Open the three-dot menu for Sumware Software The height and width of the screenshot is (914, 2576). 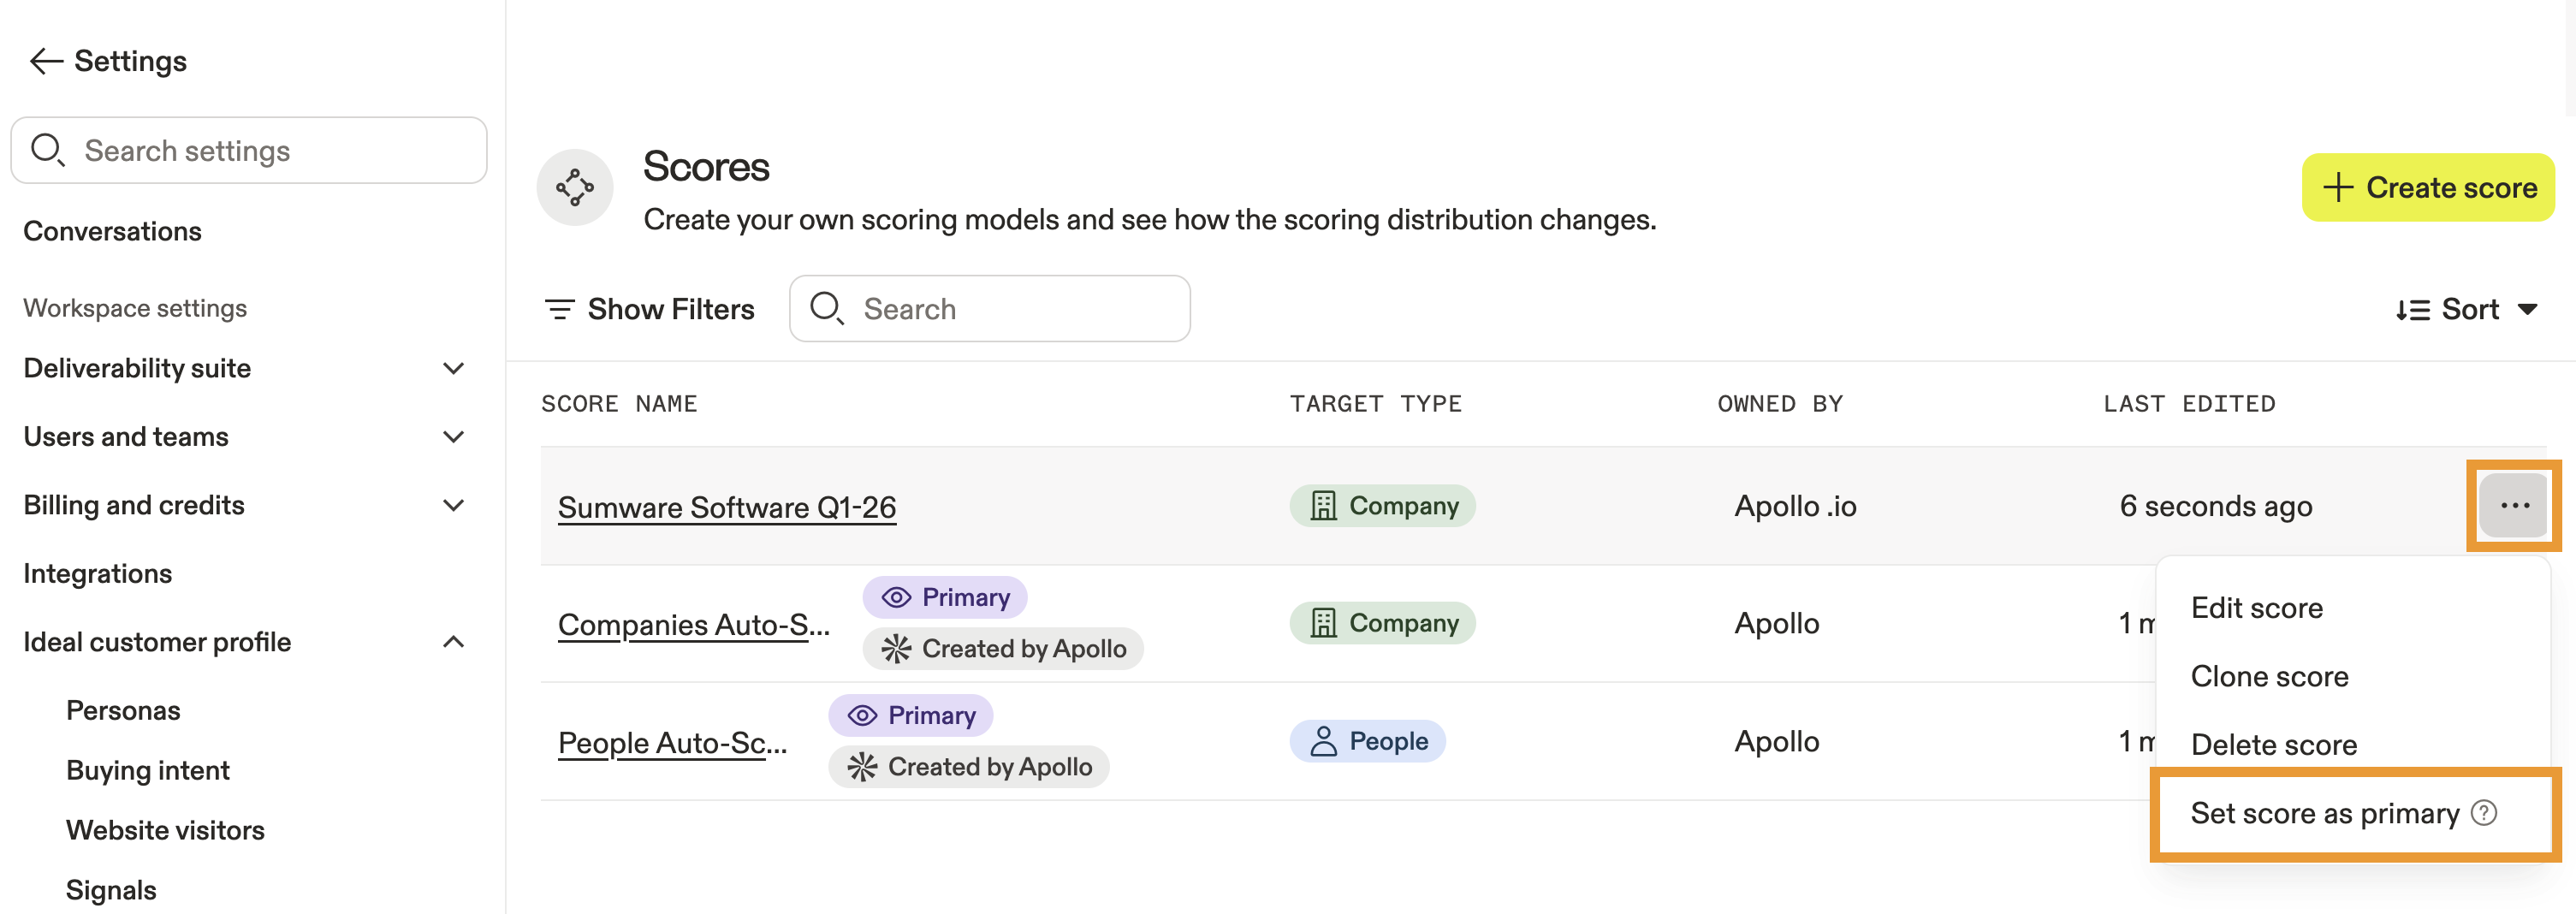2514,506
